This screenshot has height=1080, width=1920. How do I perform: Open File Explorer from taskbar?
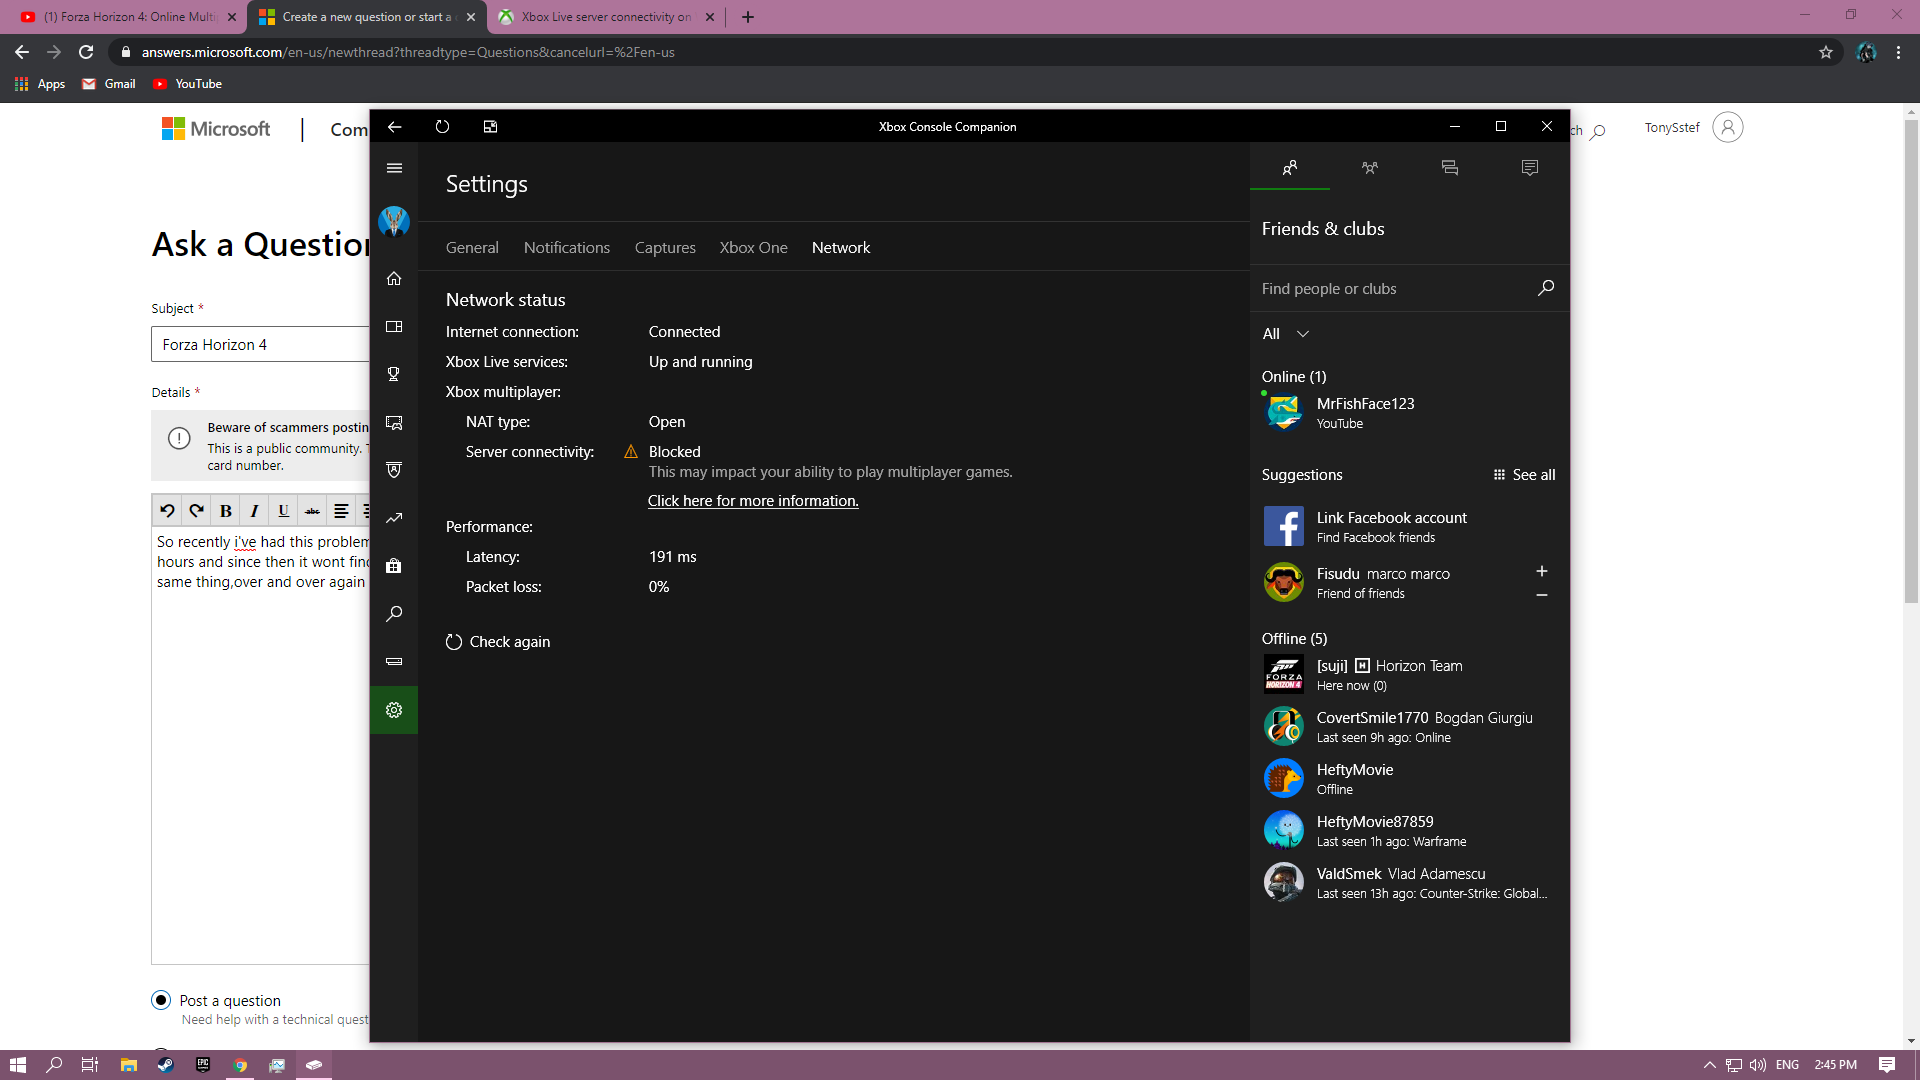[x=129, y=1065]
